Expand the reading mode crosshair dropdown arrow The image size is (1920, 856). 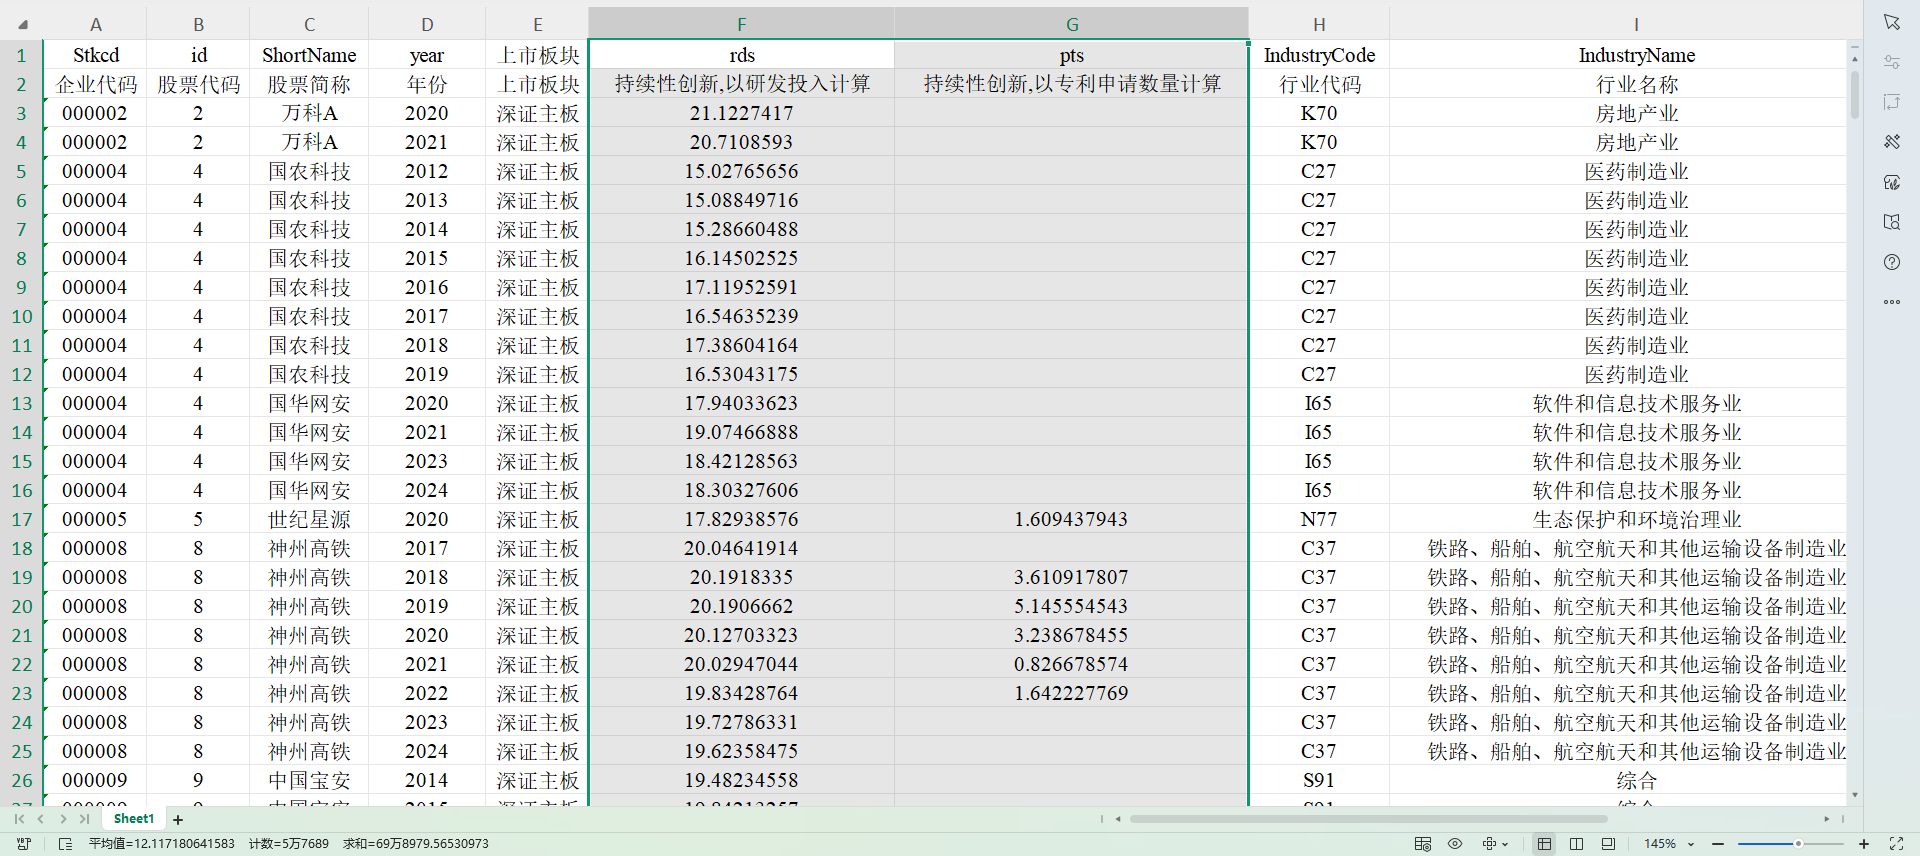(x=1505, y=844)
